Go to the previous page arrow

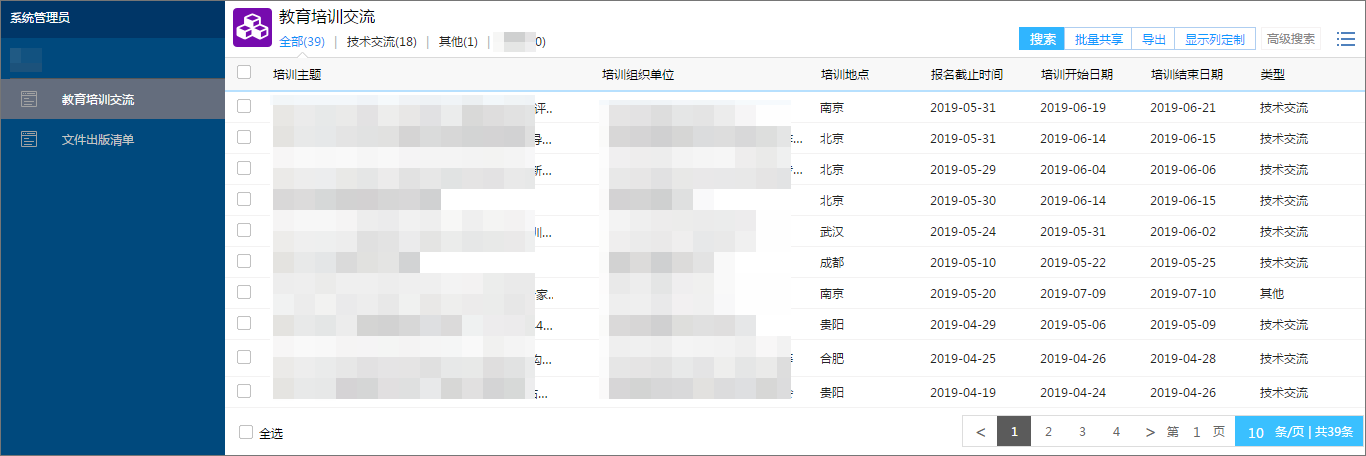point(980,432)
